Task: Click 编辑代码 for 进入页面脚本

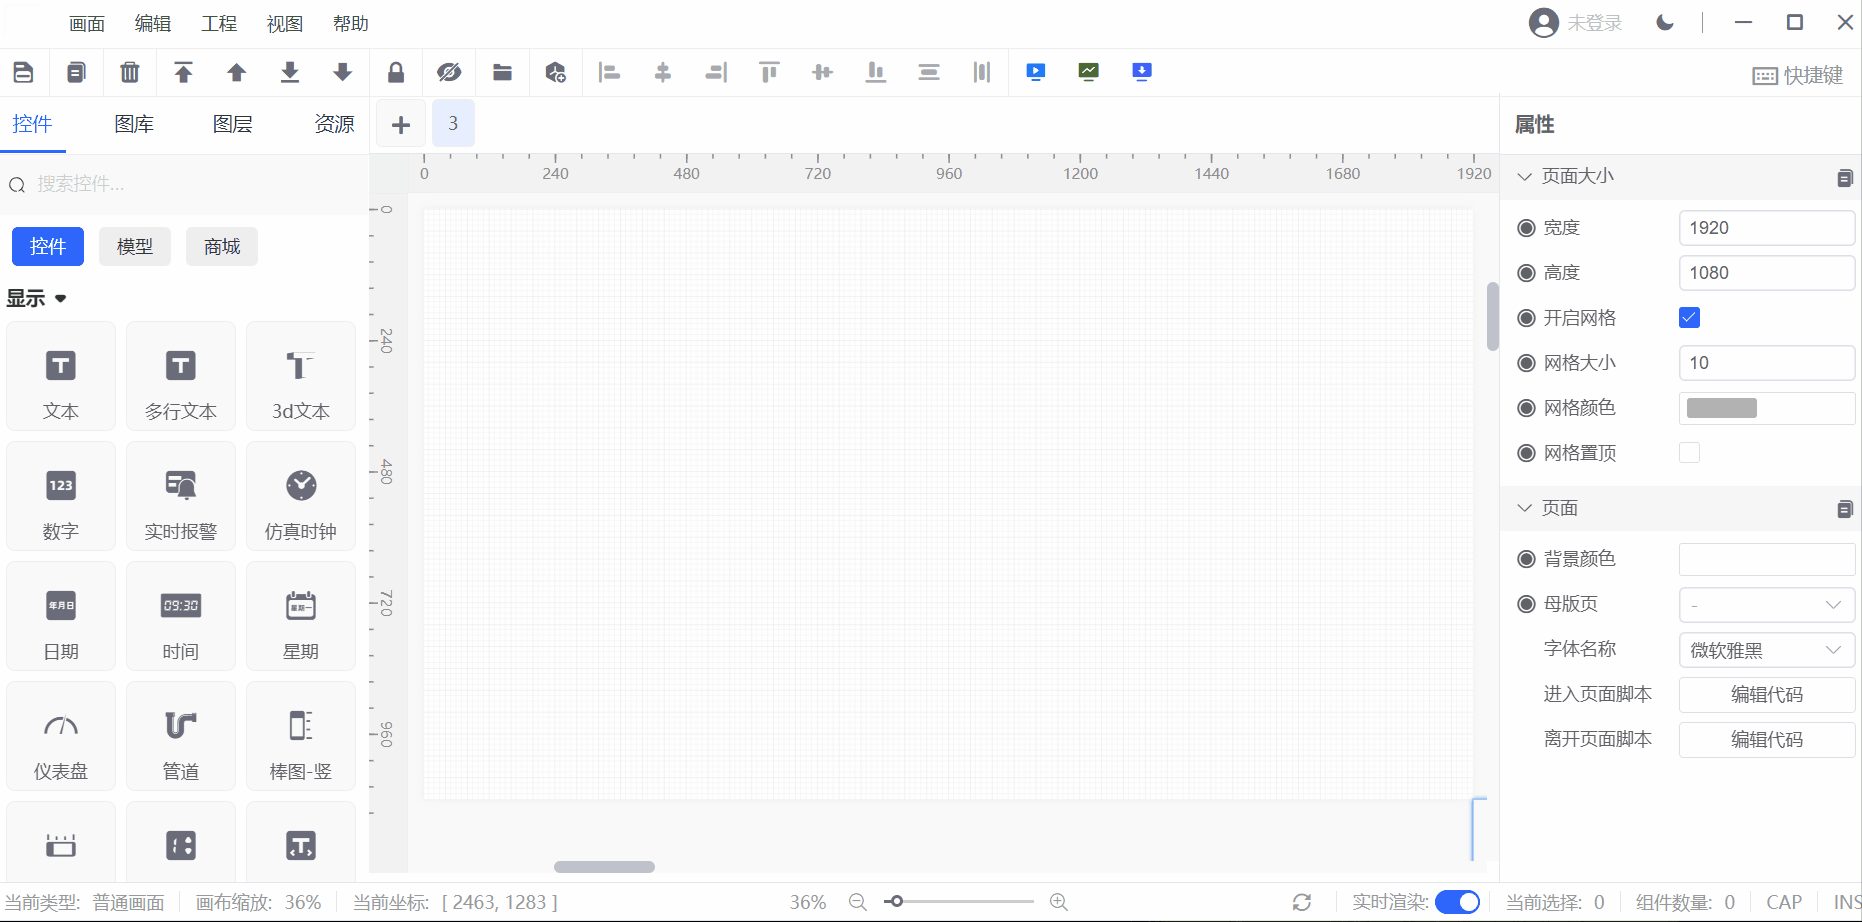Action: pos(1766,695)
